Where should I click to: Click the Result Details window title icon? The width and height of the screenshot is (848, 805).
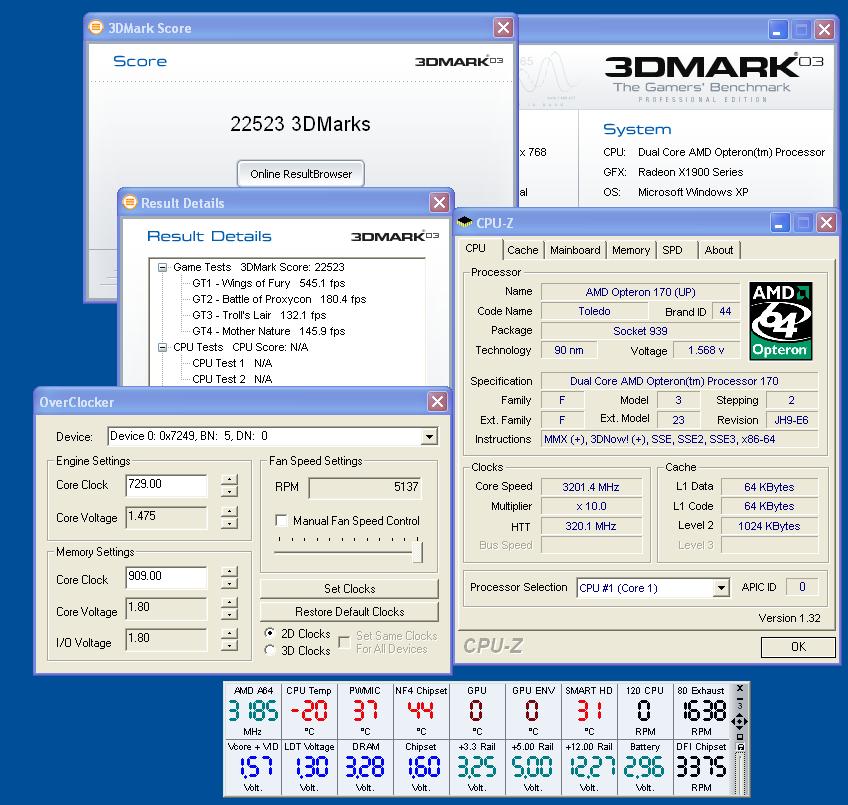(130, 202)
